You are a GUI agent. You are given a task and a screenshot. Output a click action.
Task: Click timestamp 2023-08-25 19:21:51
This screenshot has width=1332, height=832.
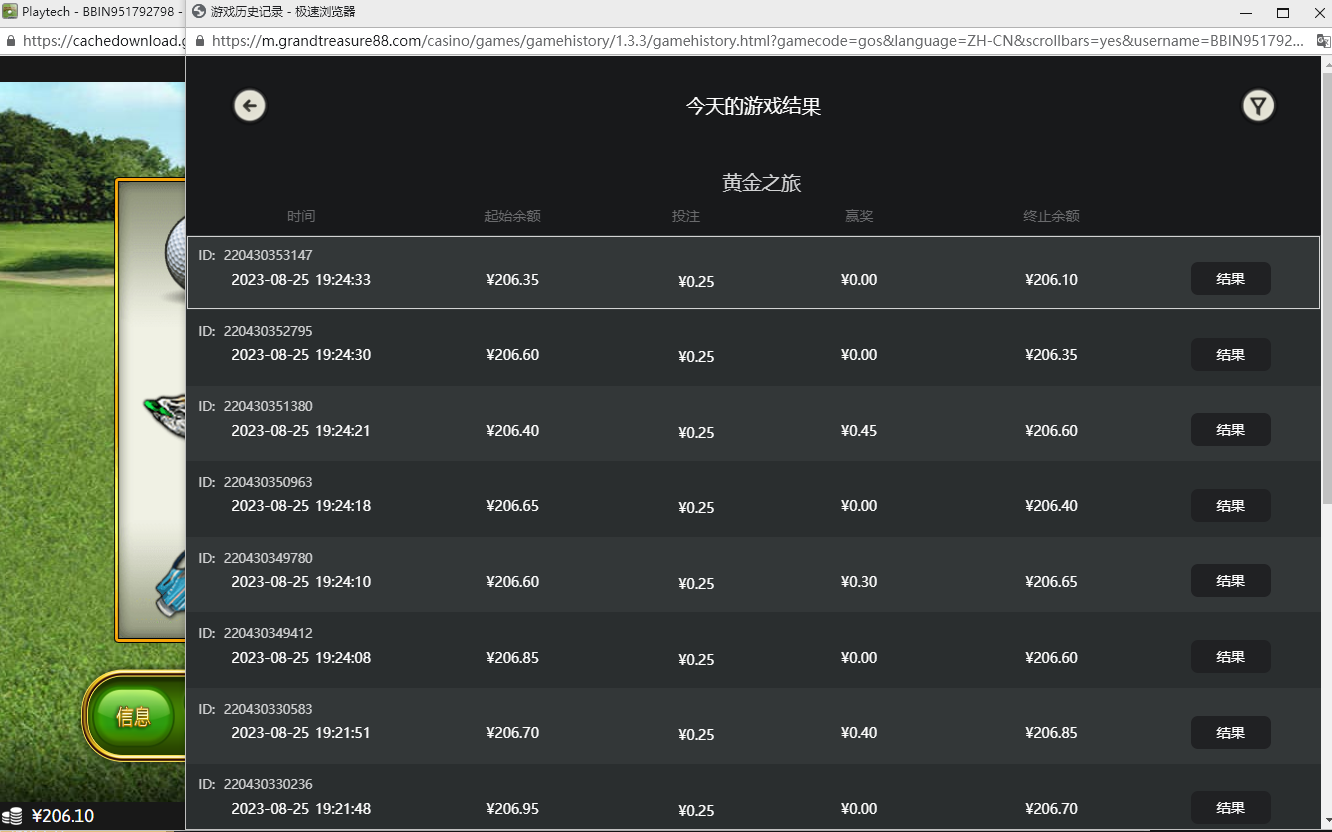(301, 733)
